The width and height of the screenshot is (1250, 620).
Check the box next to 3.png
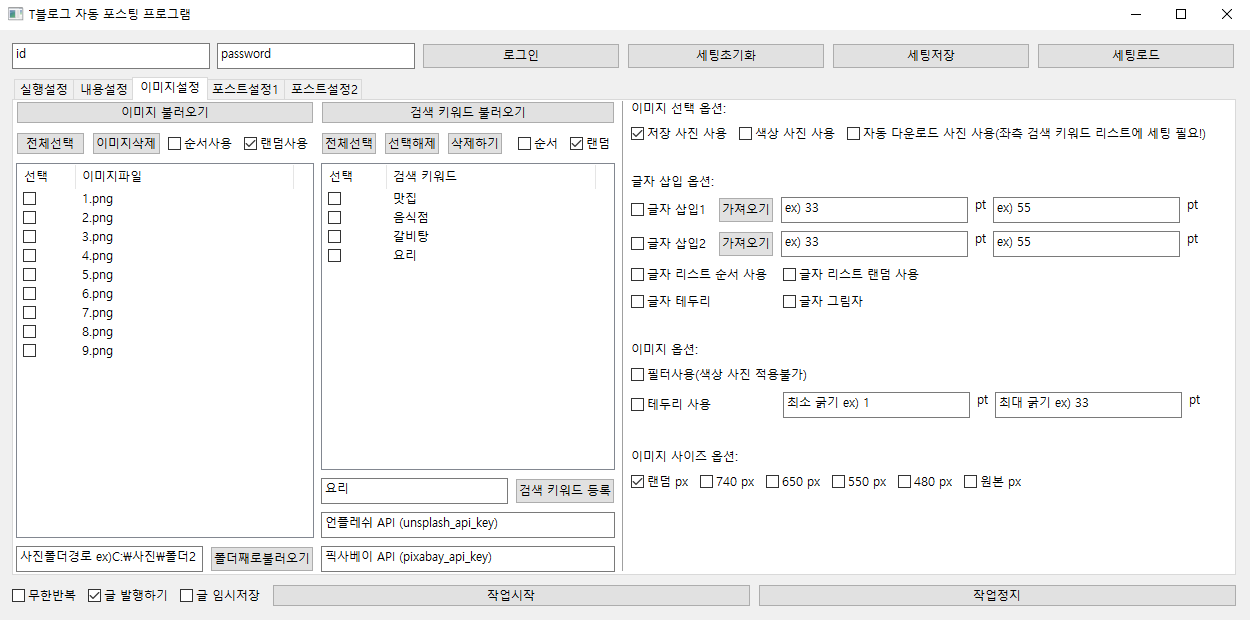(x=30, y=237)
